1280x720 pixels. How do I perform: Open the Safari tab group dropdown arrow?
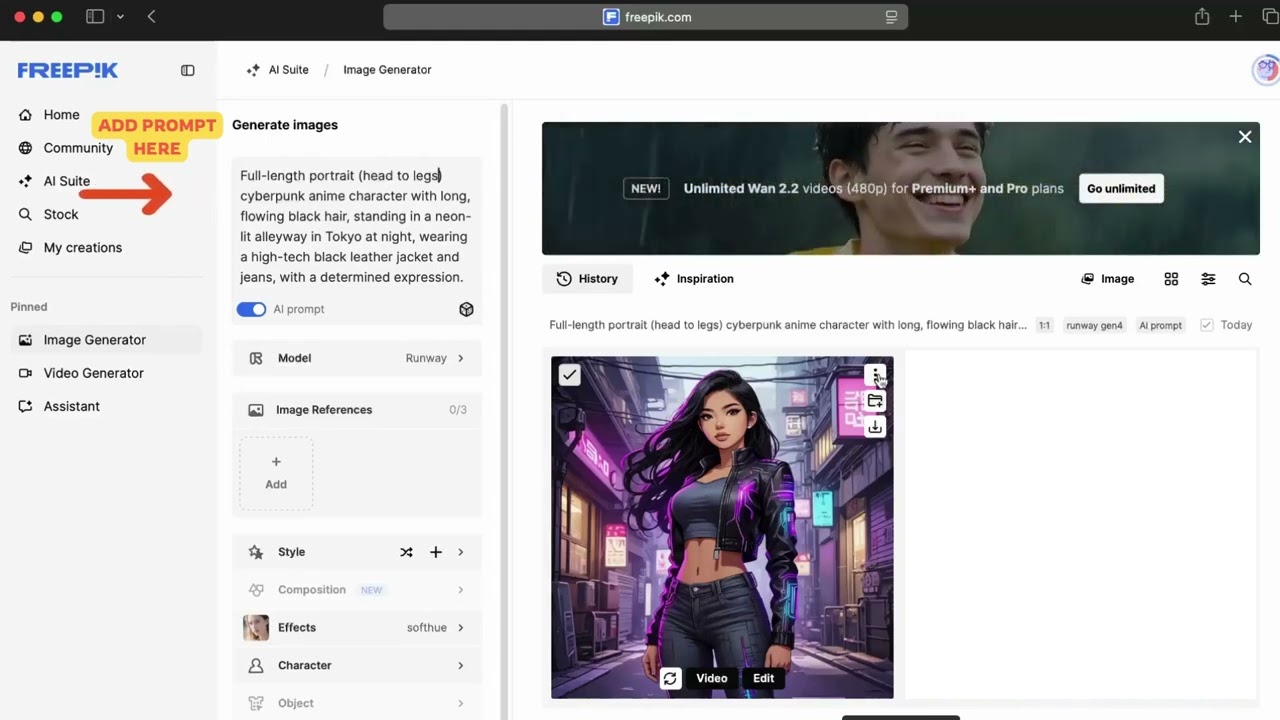click(x=120, y=17)
